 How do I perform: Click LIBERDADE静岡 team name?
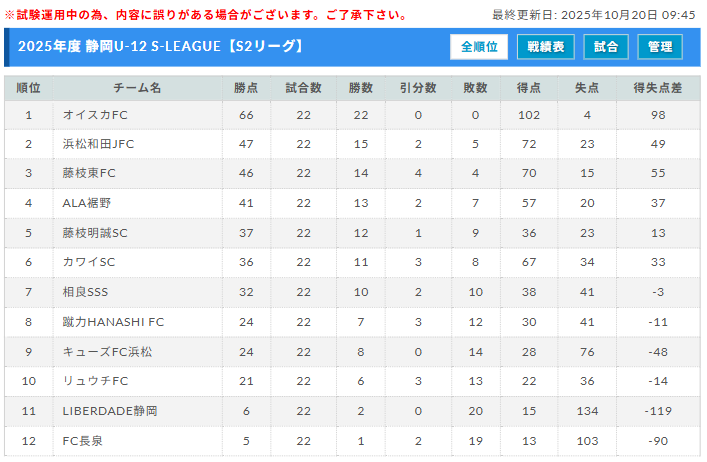tap(109, 411)
